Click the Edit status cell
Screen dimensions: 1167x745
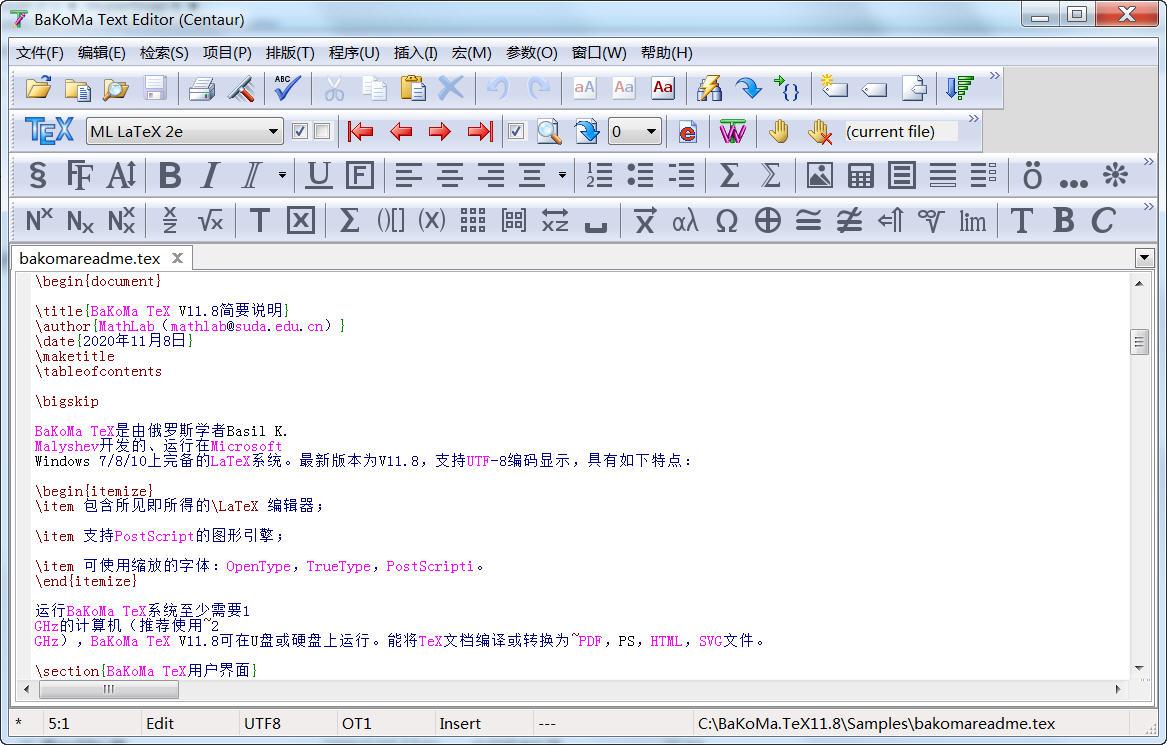coord(189,723)
